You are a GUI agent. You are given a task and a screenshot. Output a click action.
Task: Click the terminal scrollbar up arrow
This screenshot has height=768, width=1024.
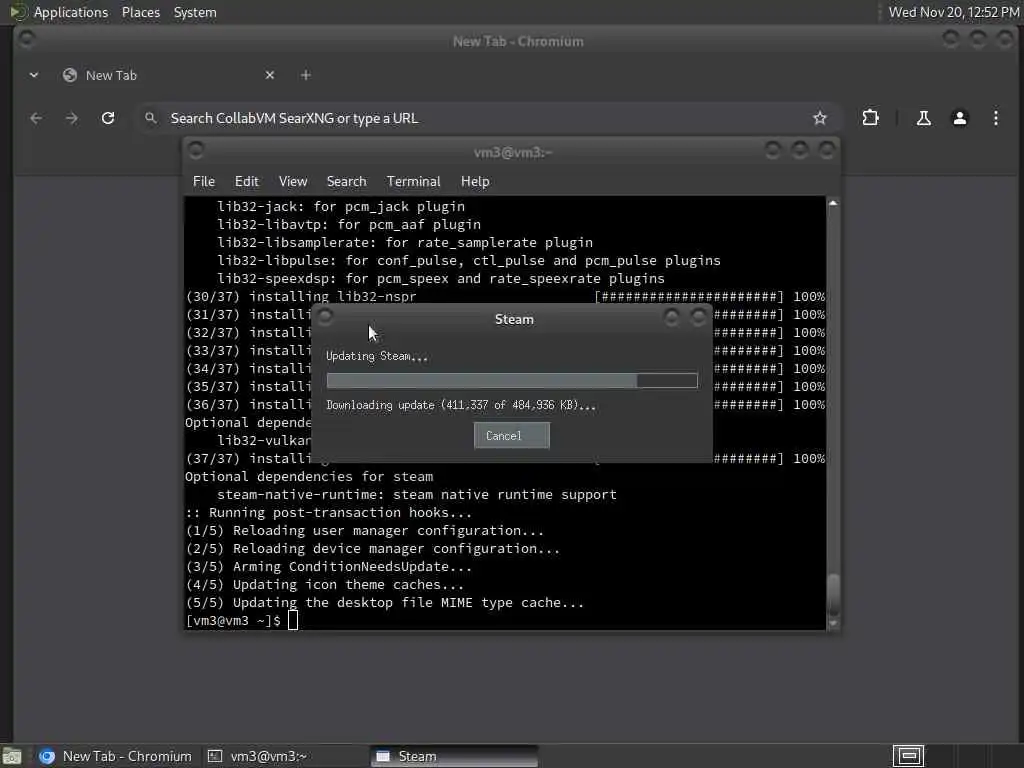833,203
